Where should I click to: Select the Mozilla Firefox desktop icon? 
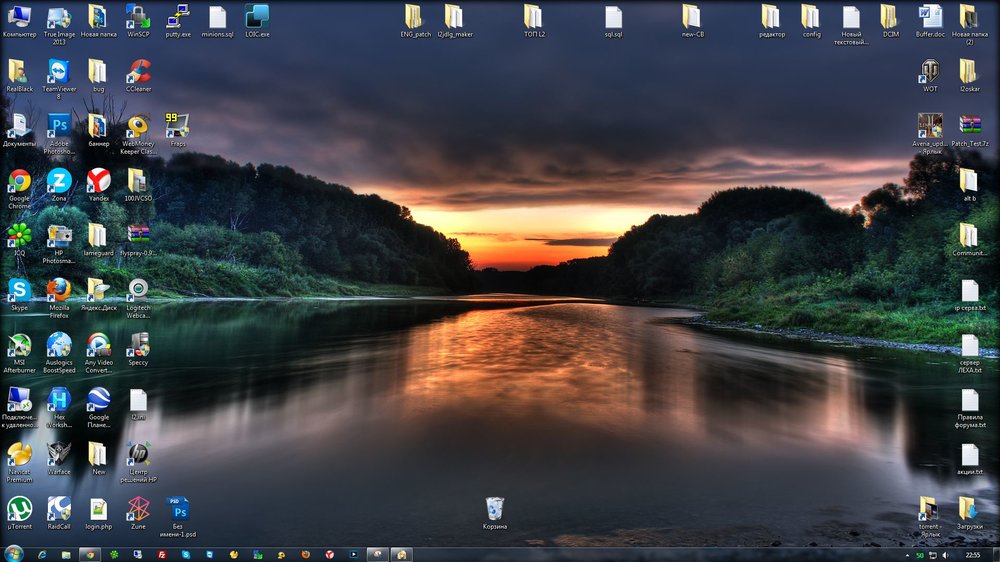(x=59, y=290)
